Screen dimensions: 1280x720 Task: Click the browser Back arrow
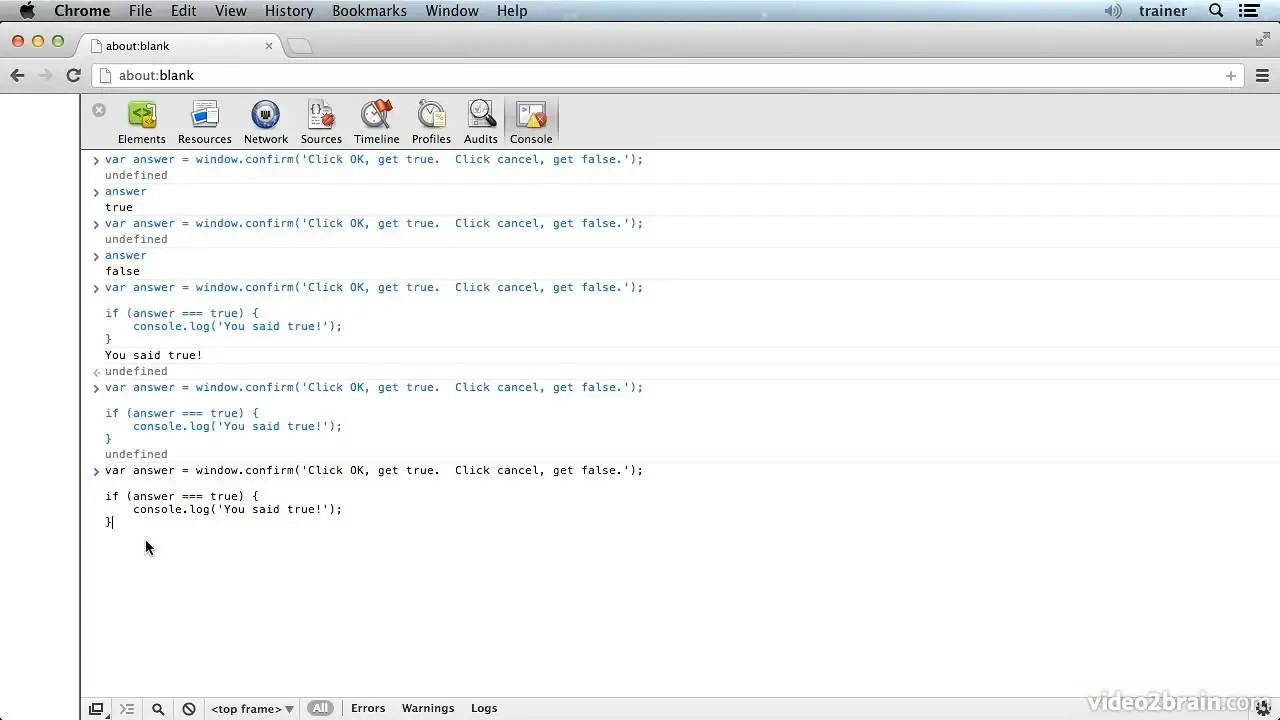[17, 75]
